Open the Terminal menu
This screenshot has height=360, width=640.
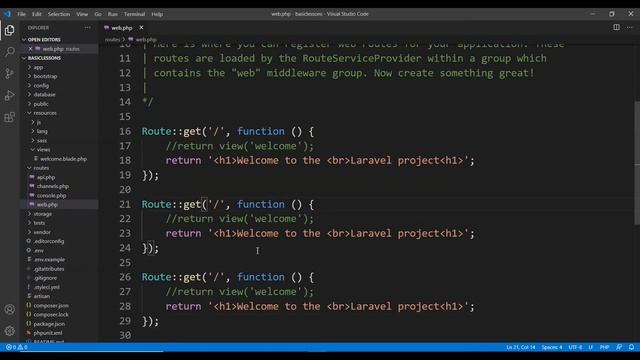pos(134,14)
